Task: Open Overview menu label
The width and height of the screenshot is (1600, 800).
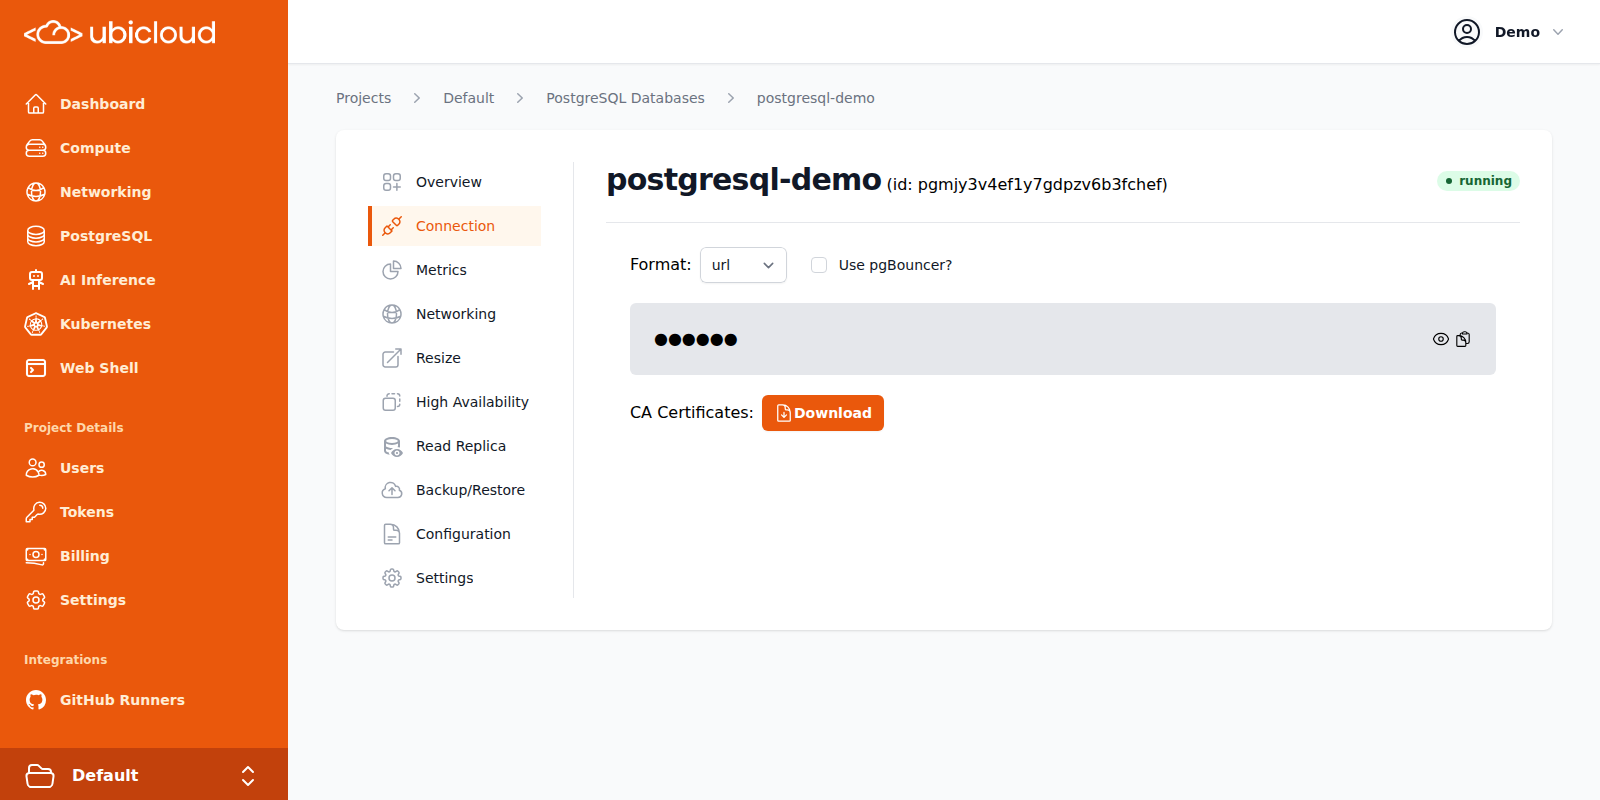Action: pyautogui.click(x=449, y=182)
